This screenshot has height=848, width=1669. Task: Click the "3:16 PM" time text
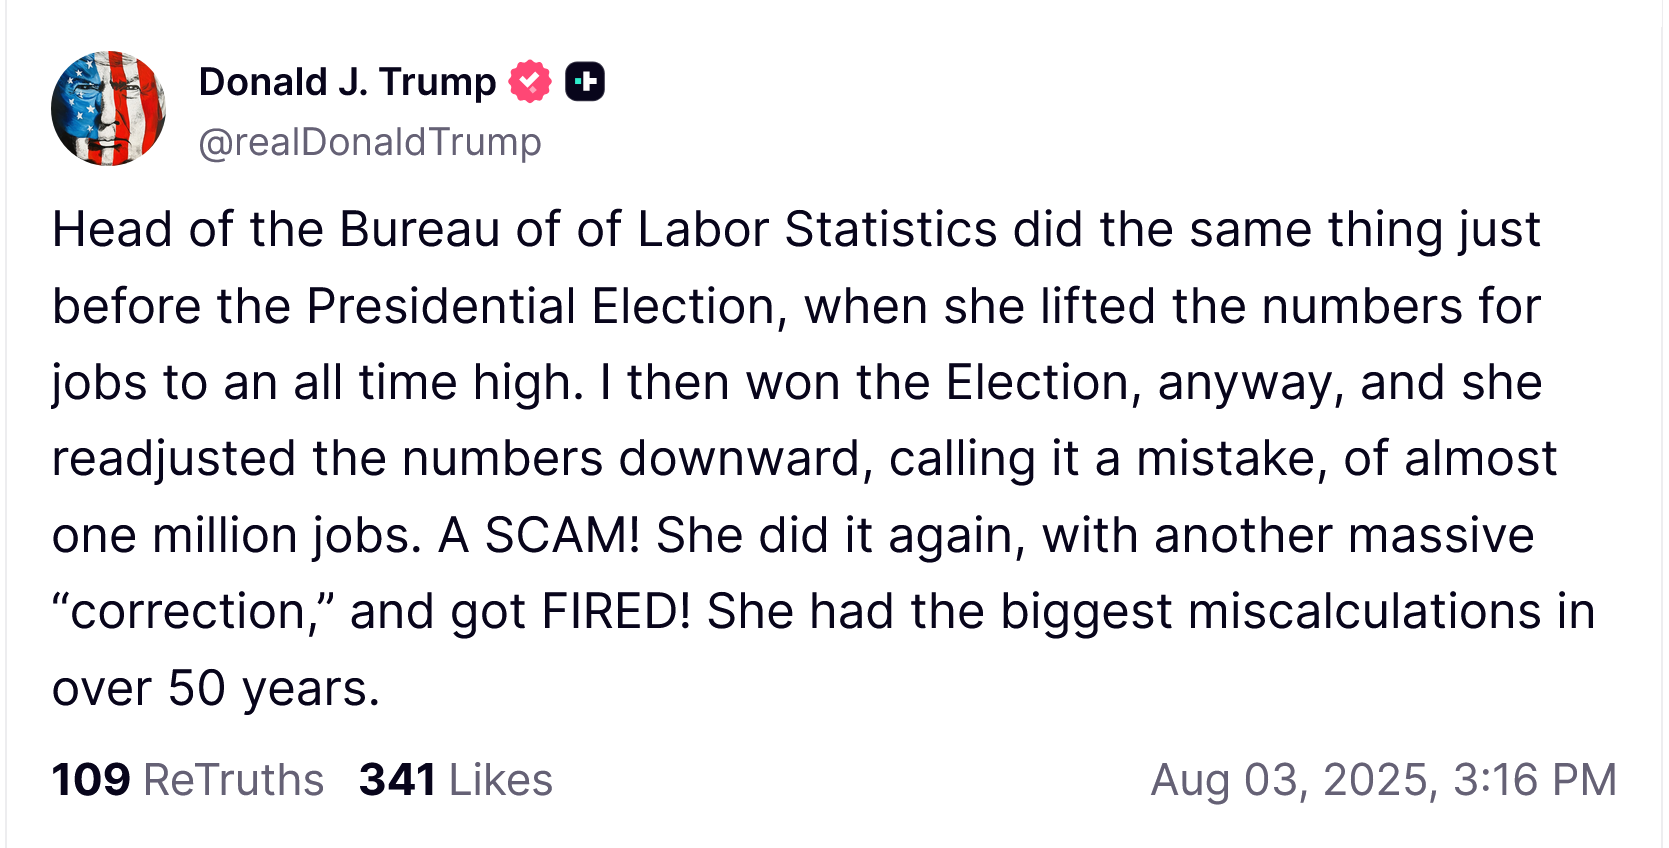[1534, 780]
